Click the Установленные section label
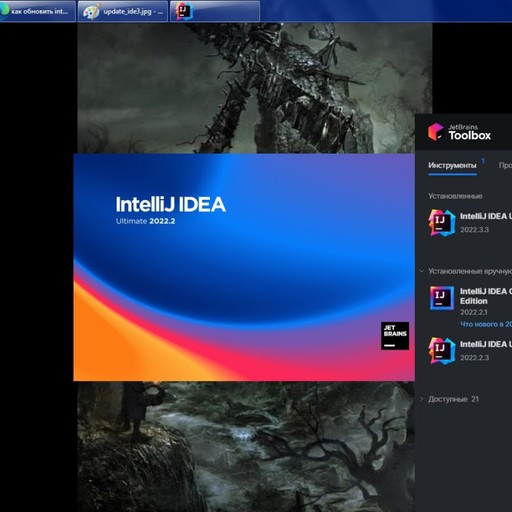This screenshot has width=512, height=512. pyautogui.click(x=455, y=196)
